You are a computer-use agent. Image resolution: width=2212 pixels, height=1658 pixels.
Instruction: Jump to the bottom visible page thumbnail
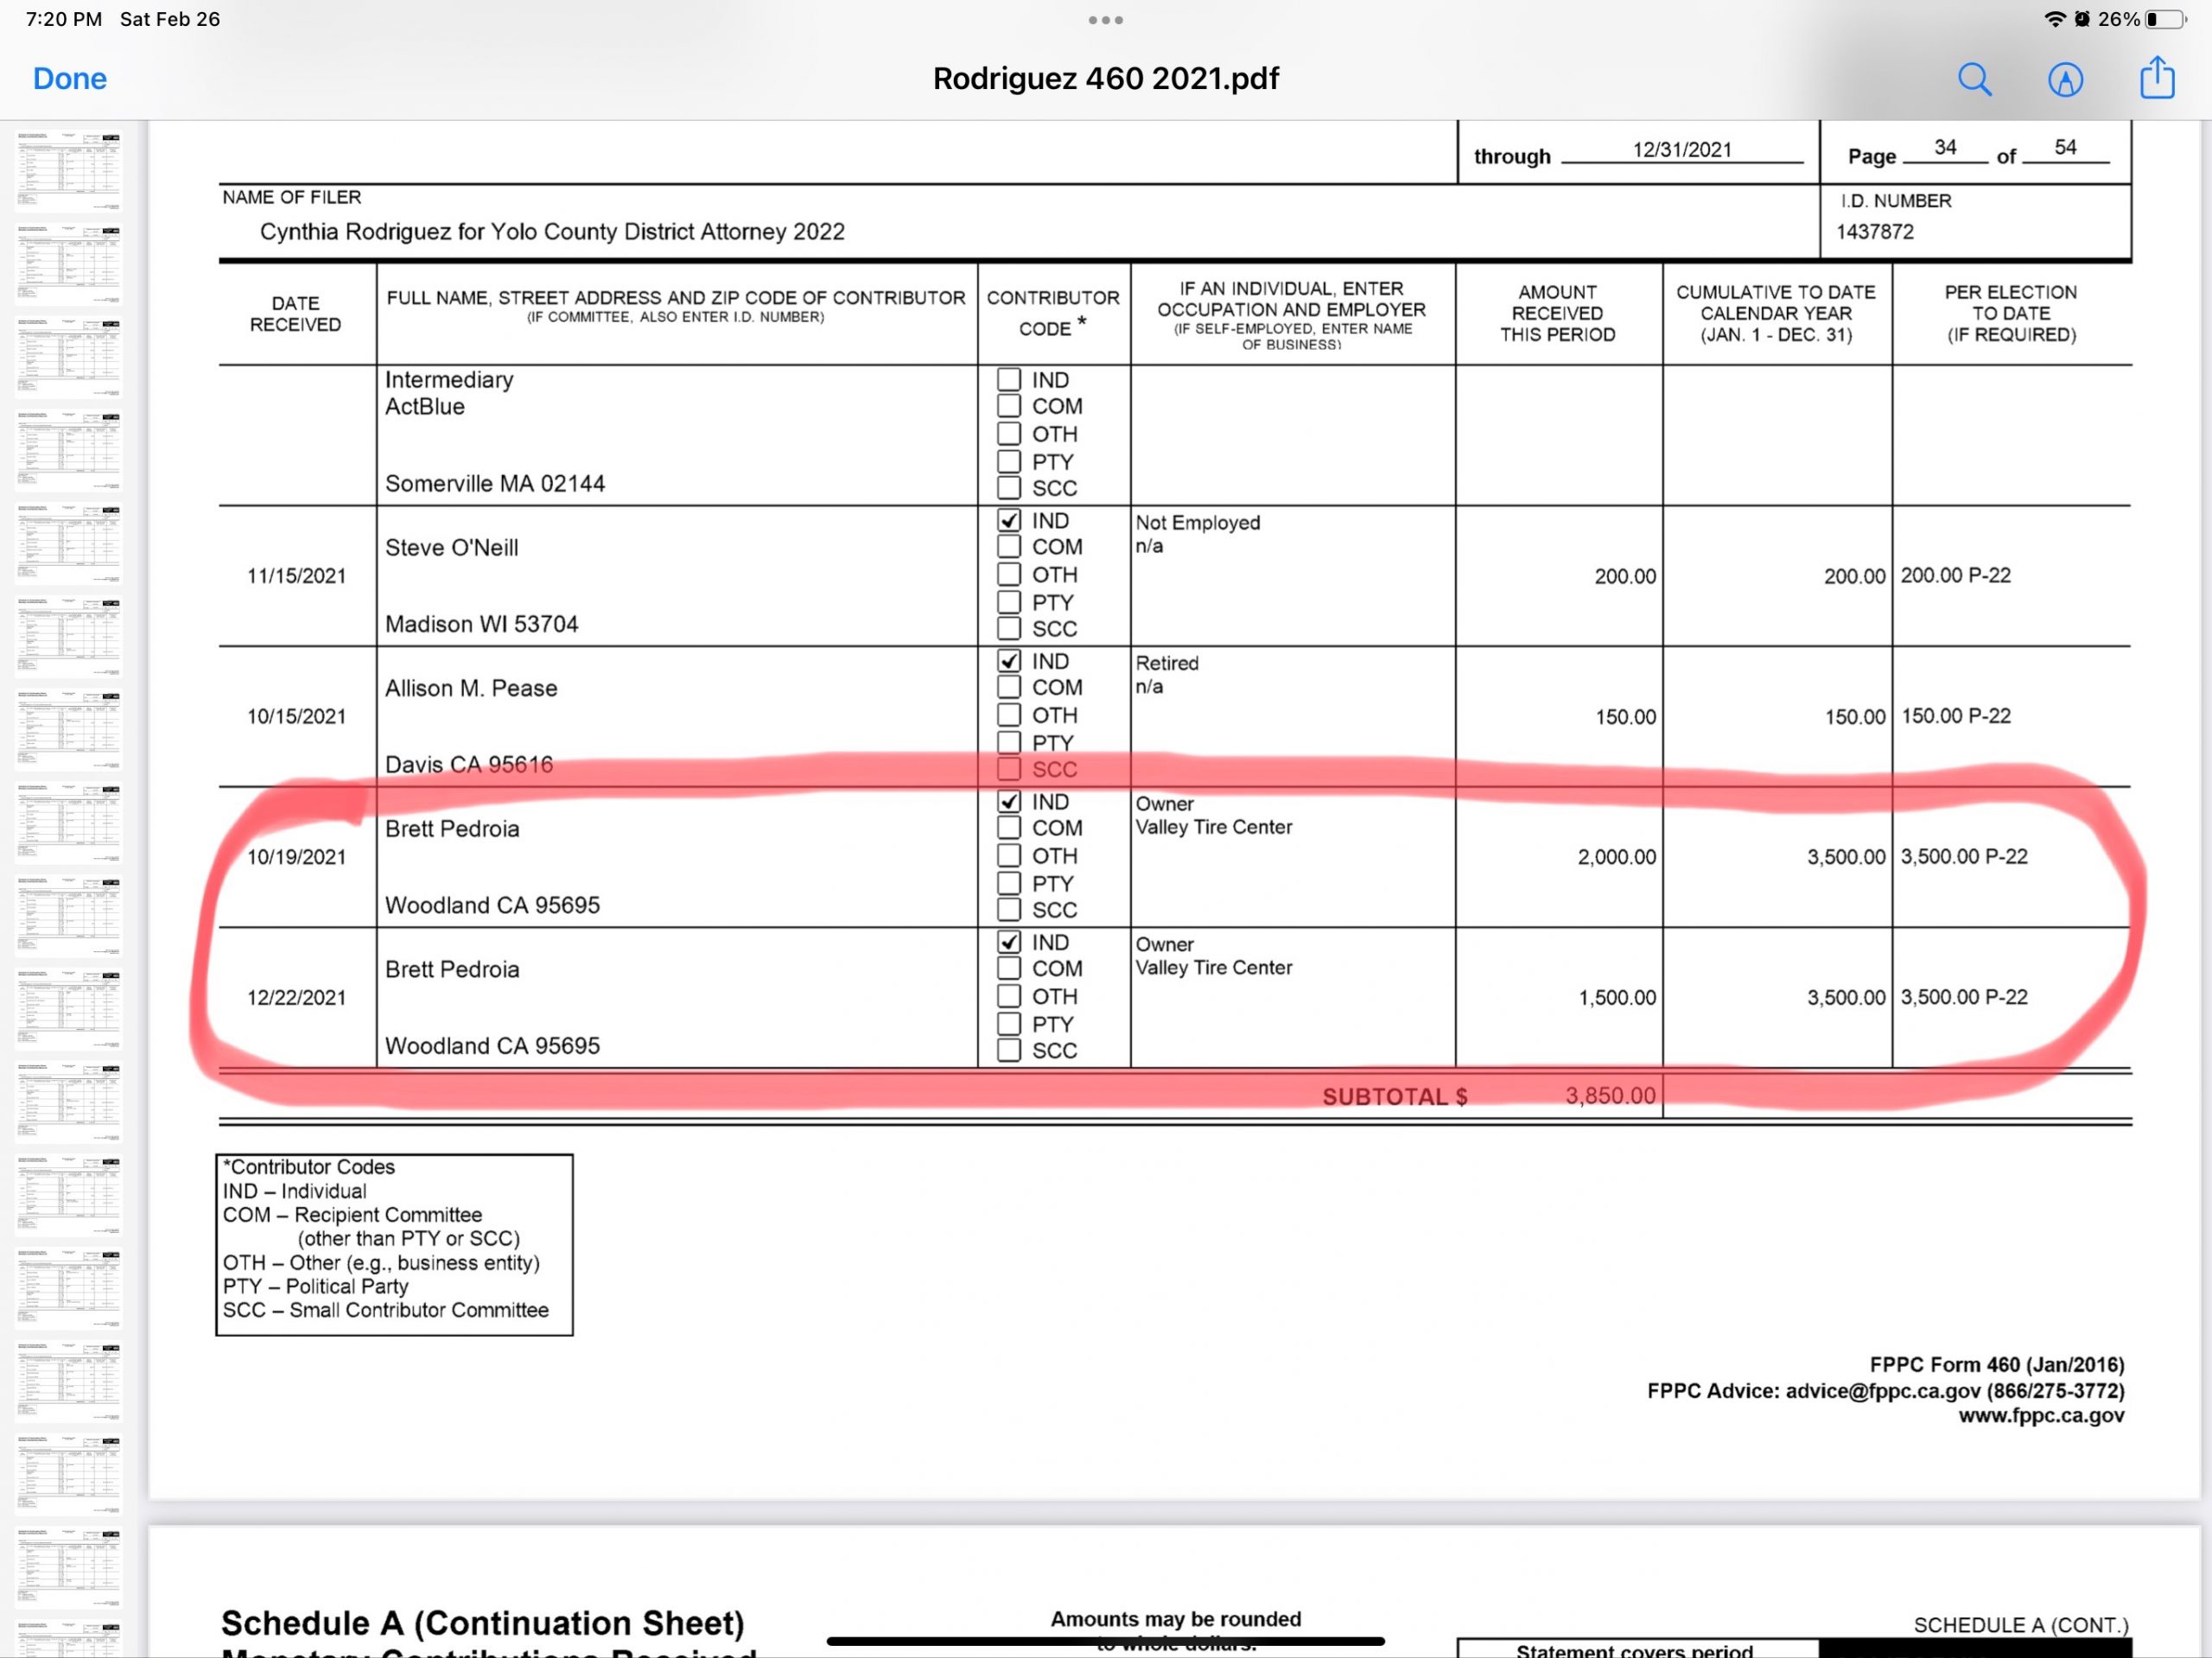tap(69, 1638)
